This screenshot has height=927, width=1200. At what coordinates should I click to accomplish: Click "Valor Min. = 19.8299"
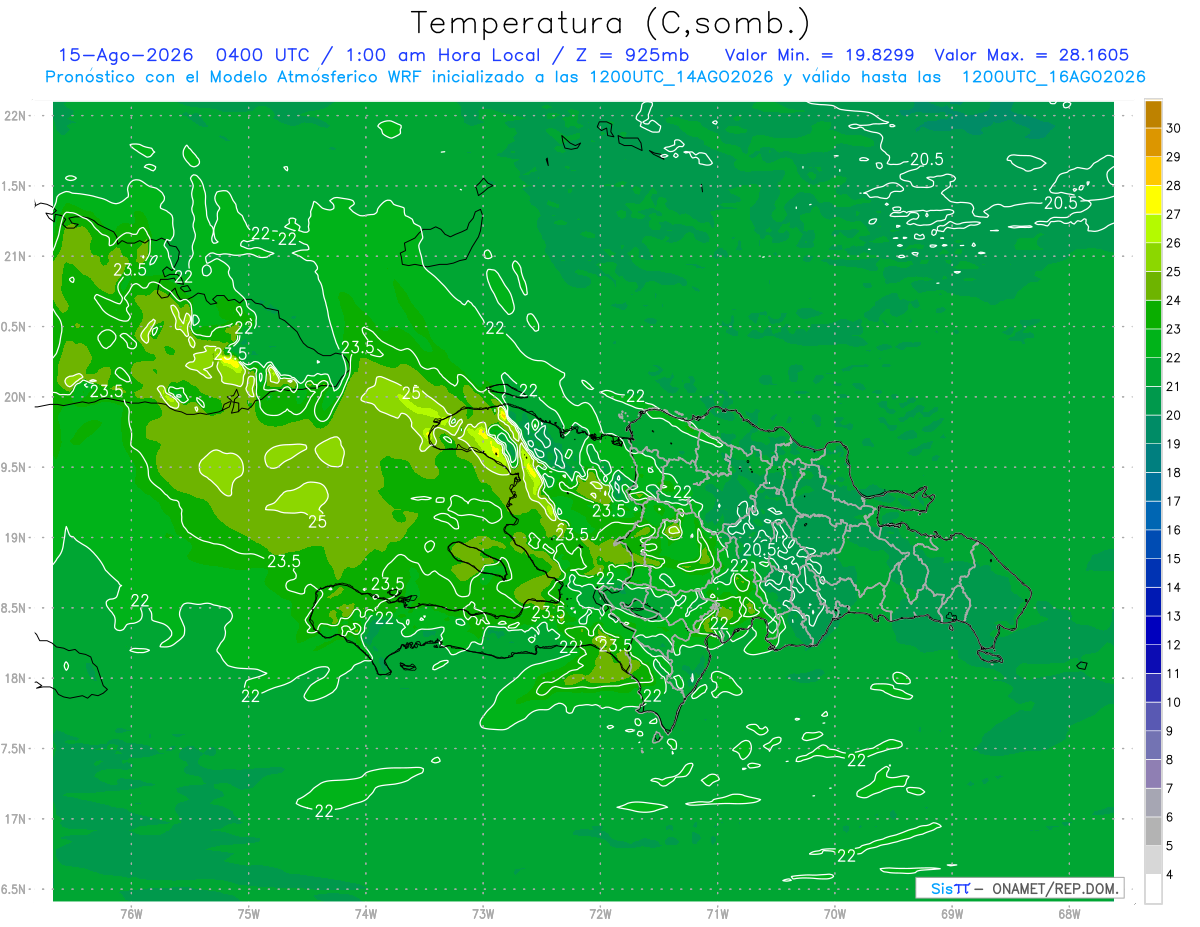tap(820, 55)
